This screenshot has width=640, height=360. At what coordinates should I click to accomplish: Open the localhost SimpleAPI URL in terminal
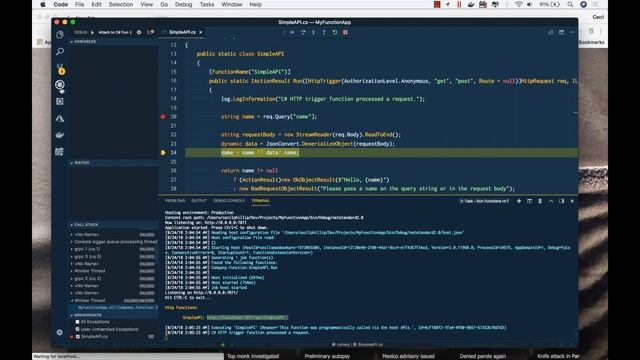(247, 318)
